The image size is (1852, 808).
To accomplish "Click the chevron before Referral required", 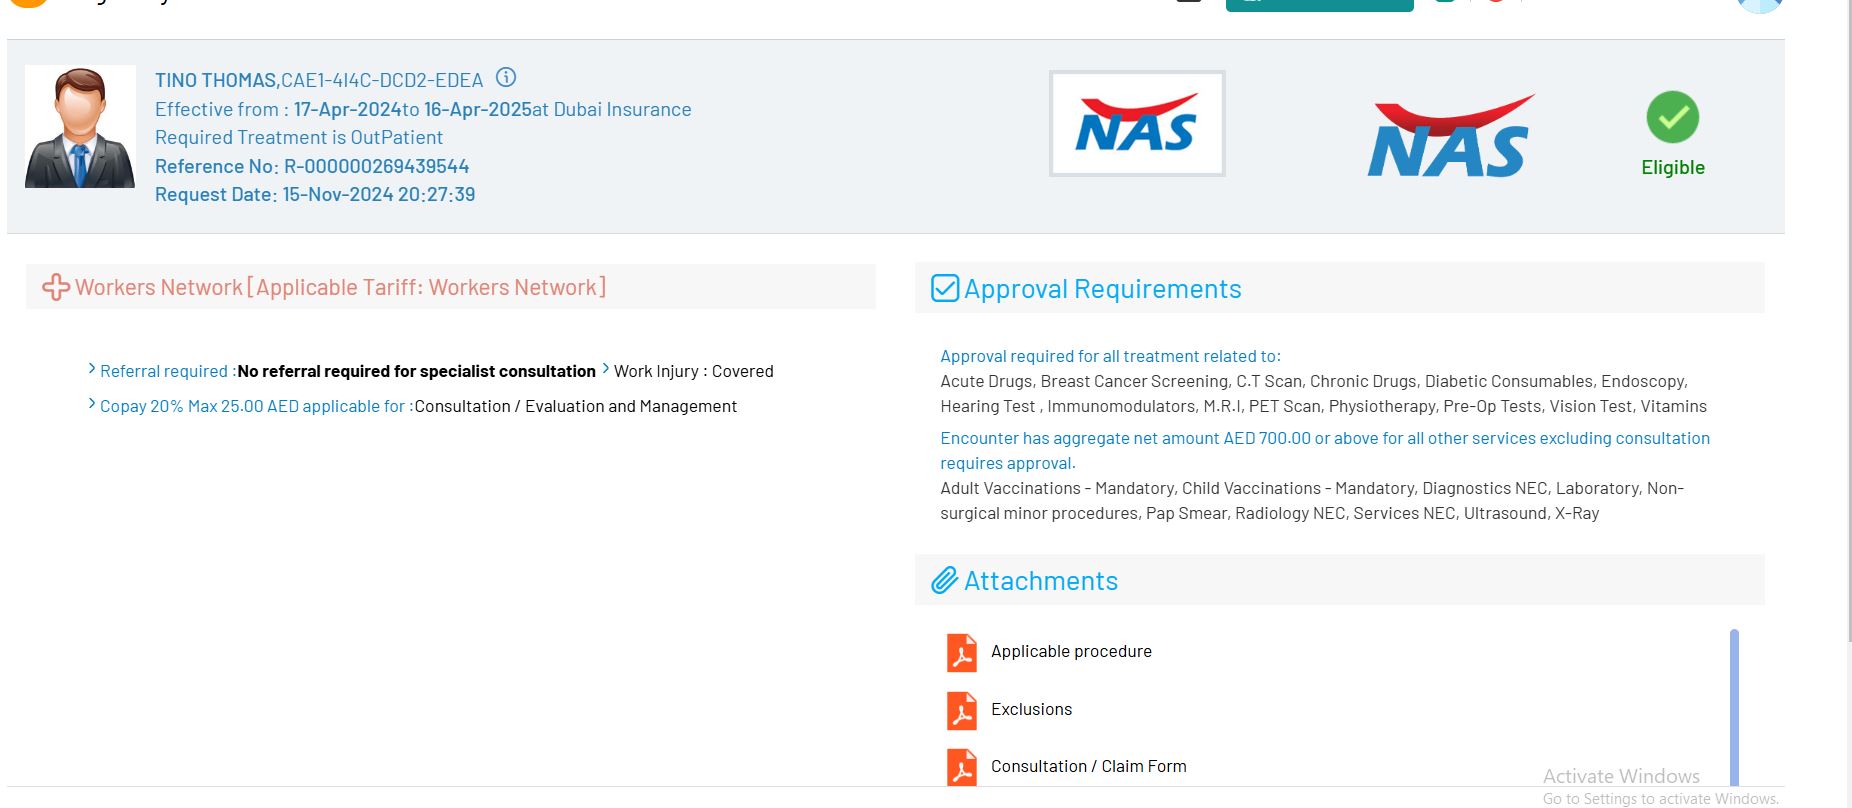I will tap(92, 369).
